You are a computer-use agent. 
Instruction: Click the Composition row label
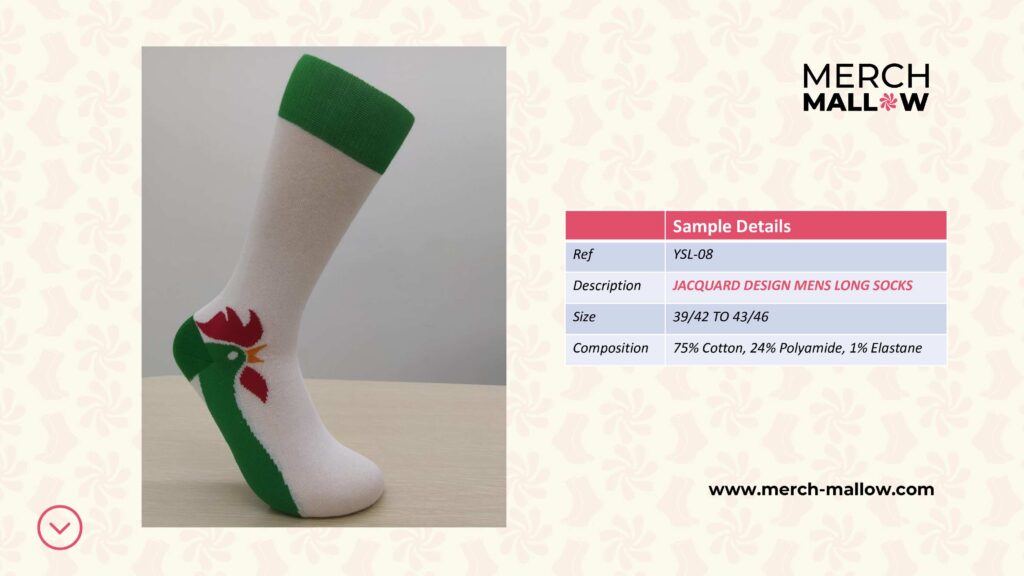[611, 348]
